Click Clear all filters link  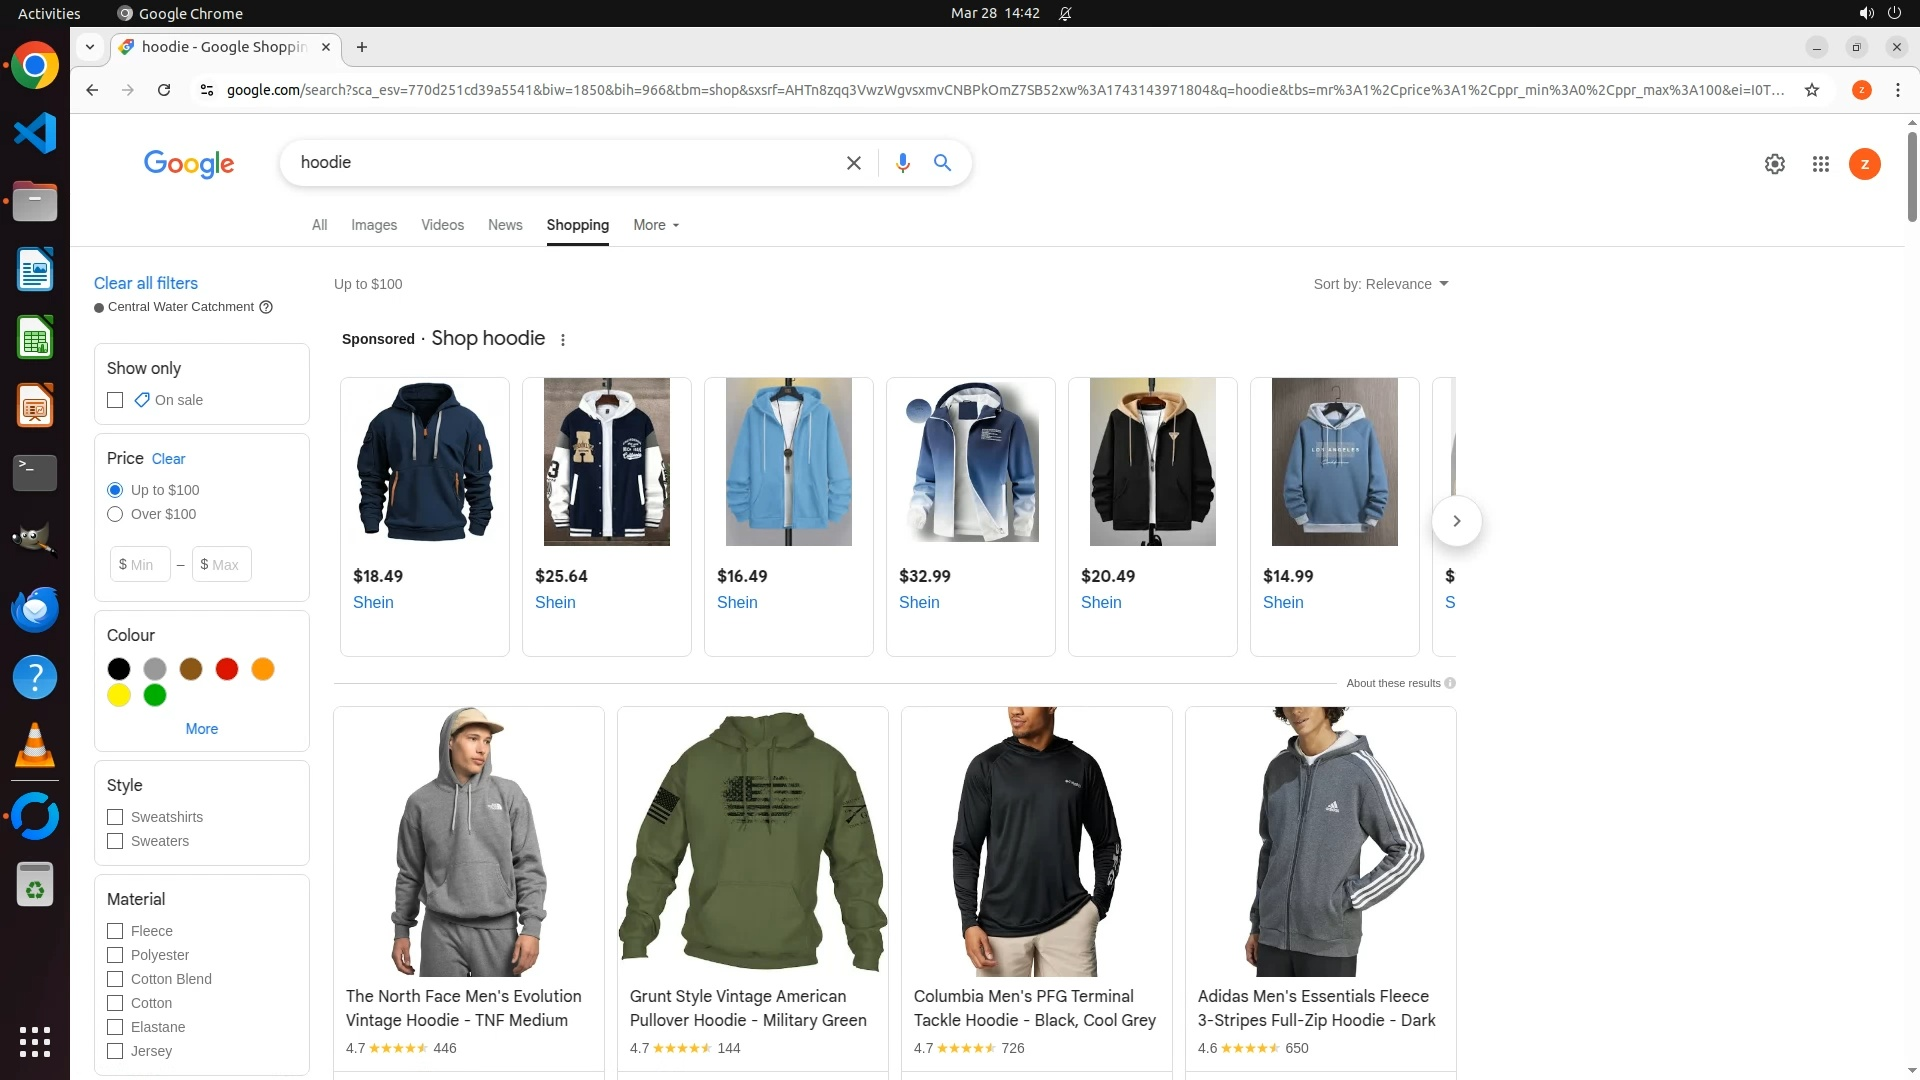pyautogui.click(x=146, y=283)
